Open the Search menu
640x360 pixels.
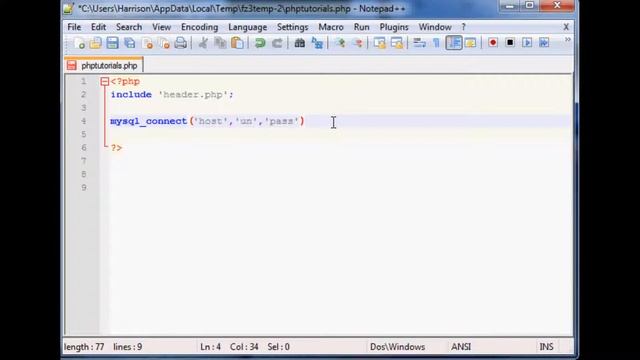(x=129, y=27)
